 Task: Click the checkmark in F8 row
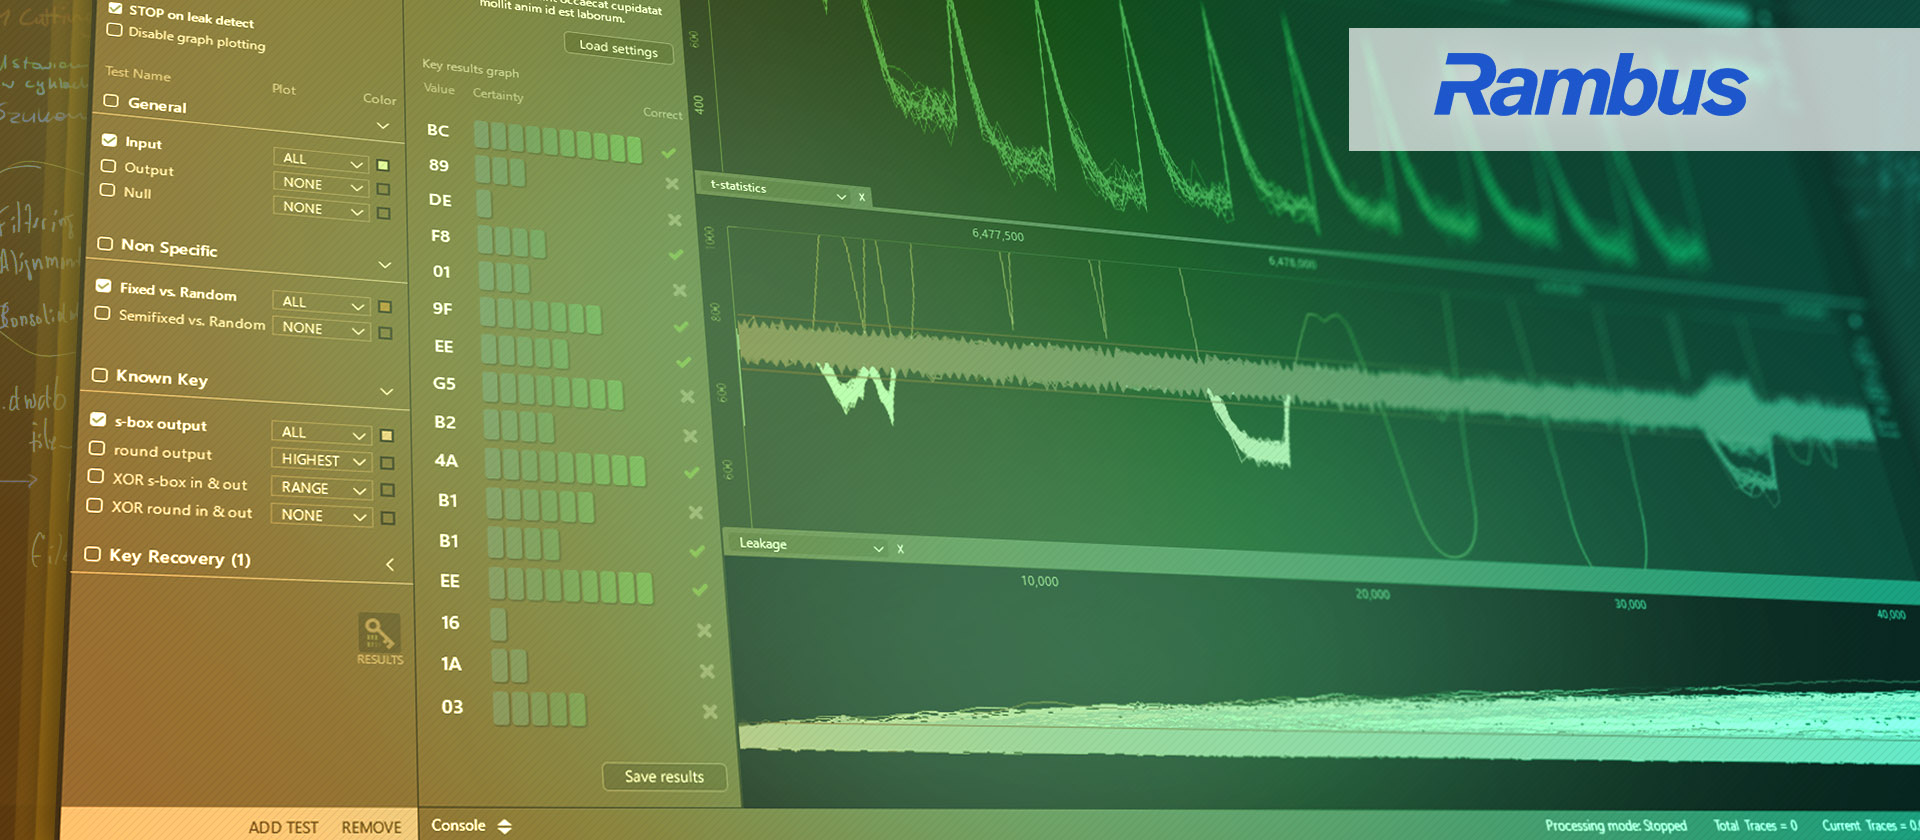676,255
